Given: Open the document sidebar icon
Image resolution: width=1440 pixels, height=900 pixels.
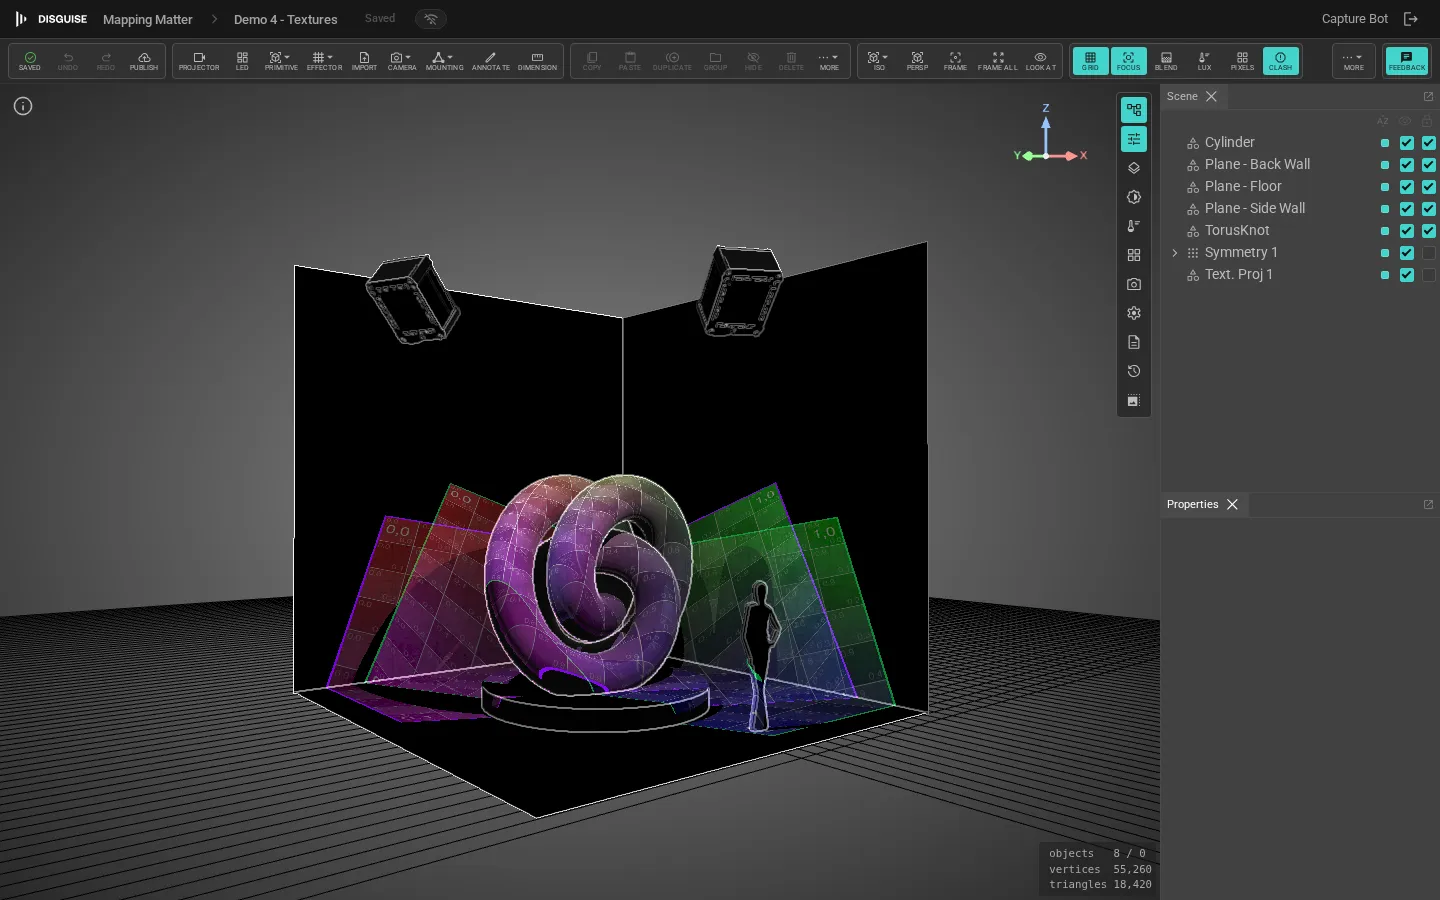Looking at the screenshot, I should pos(1134,342).
